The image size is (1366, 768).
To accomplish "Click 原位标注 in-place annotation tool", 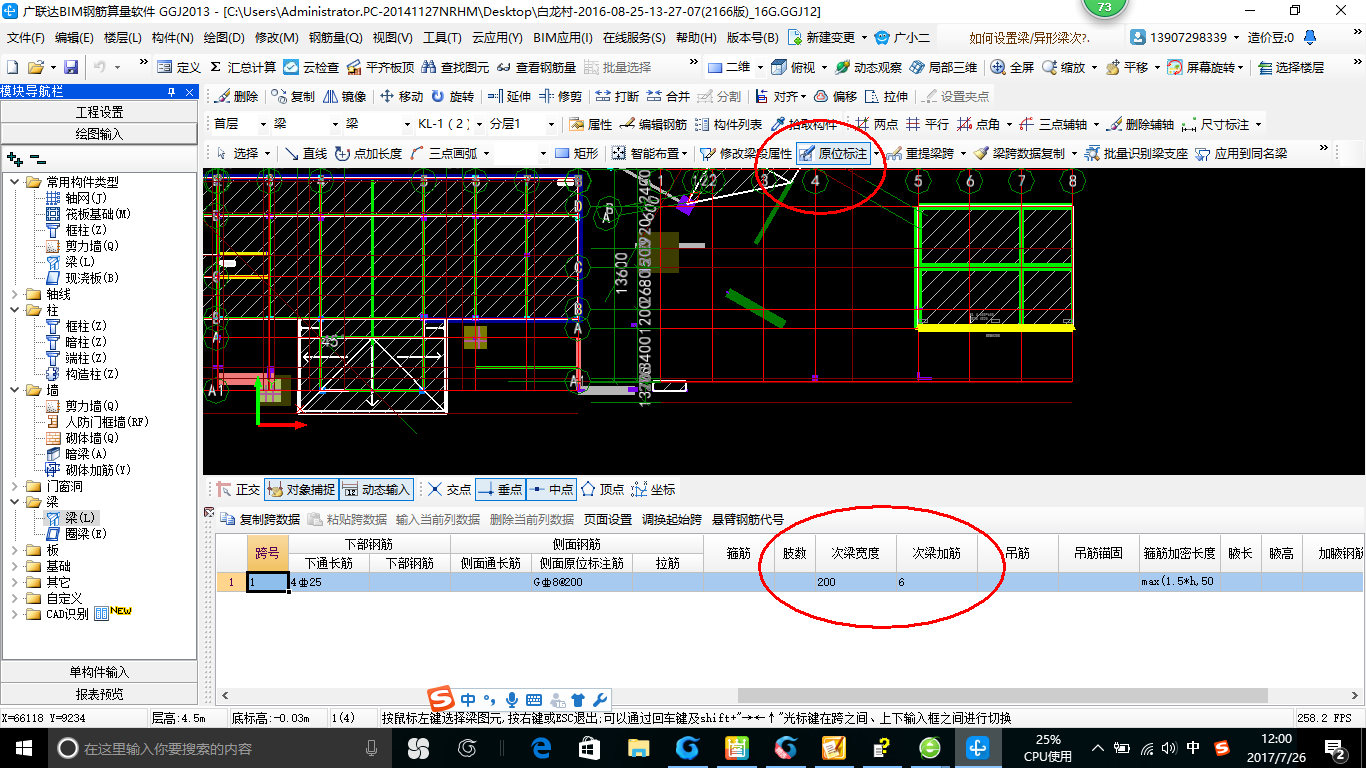I will tap(834, 153).
